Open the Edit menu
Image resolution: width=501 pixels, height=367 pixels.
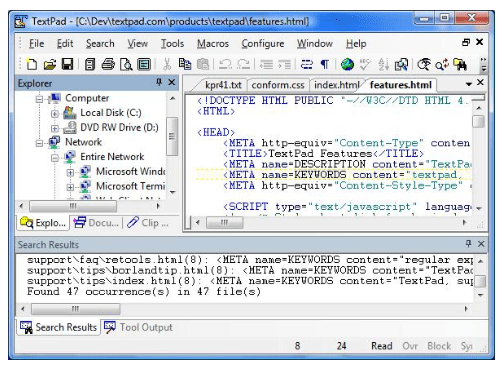coord(65,44)
